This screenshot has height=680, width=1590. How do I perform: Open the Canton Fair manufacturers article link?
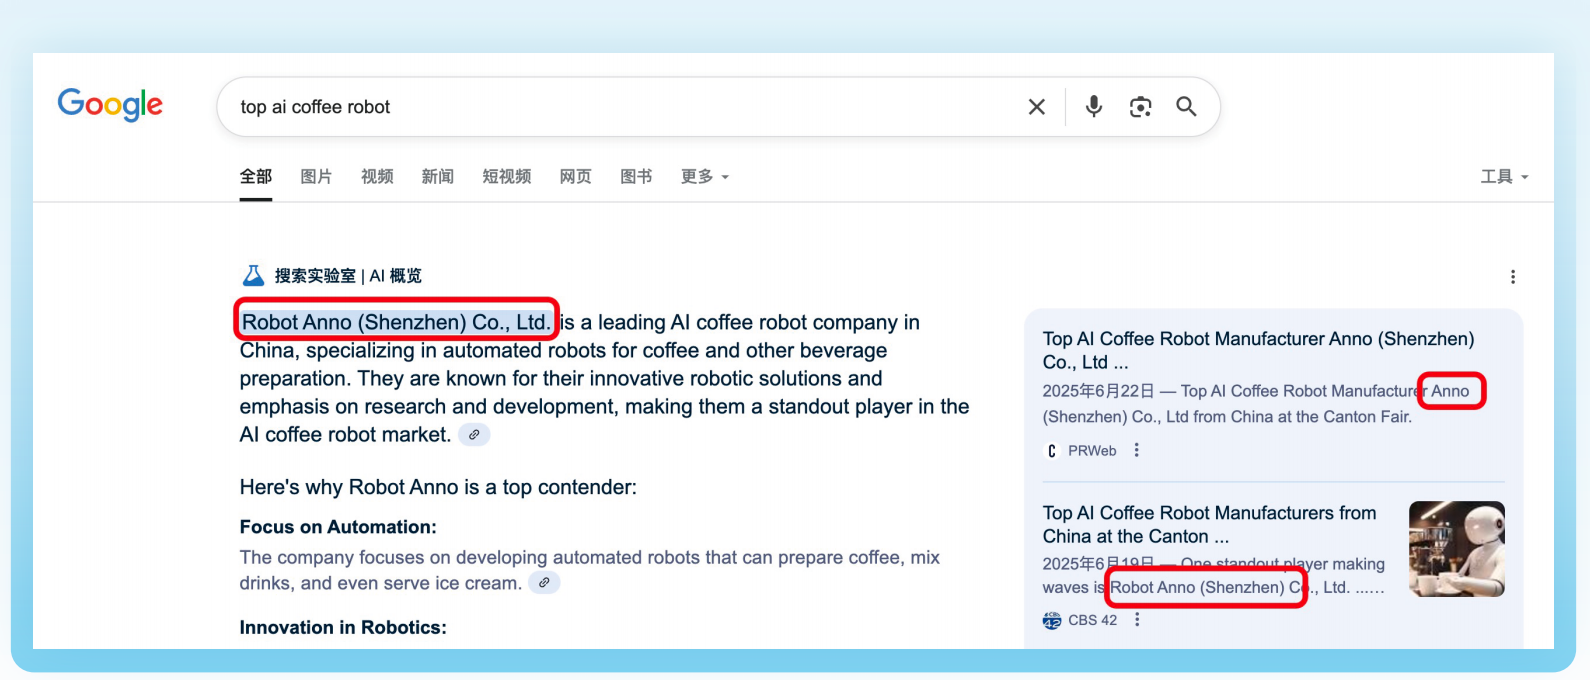click(x=1209, y=524)
